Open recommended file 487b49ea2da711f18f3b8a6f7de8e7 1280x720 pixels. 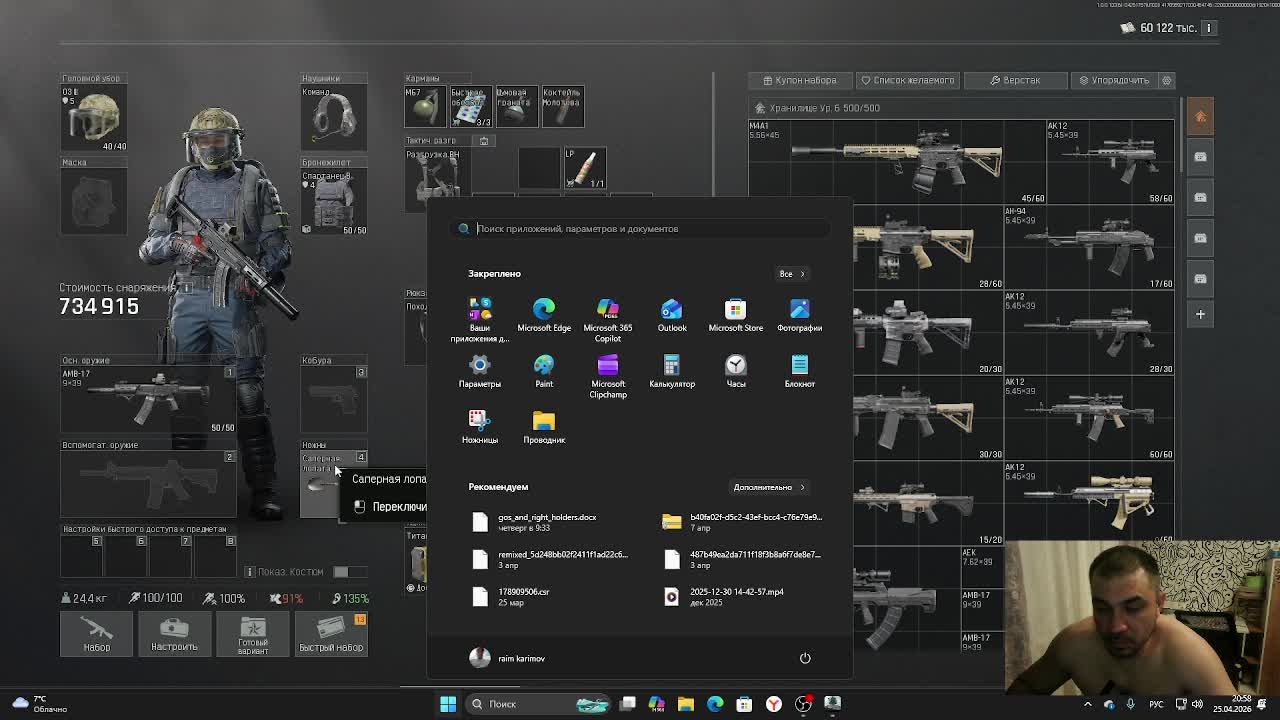743,559
